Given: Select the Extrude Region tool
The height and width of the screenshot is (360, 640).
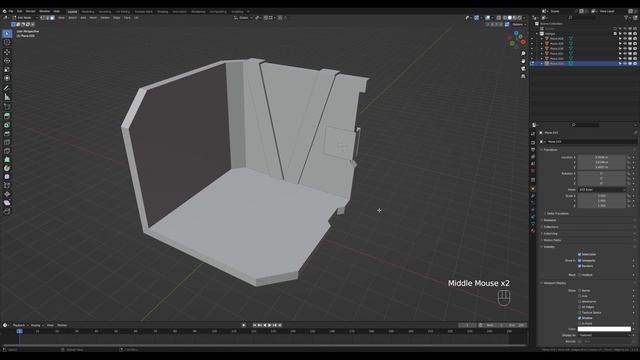Looking at the screenshot, I should [7, 116].
